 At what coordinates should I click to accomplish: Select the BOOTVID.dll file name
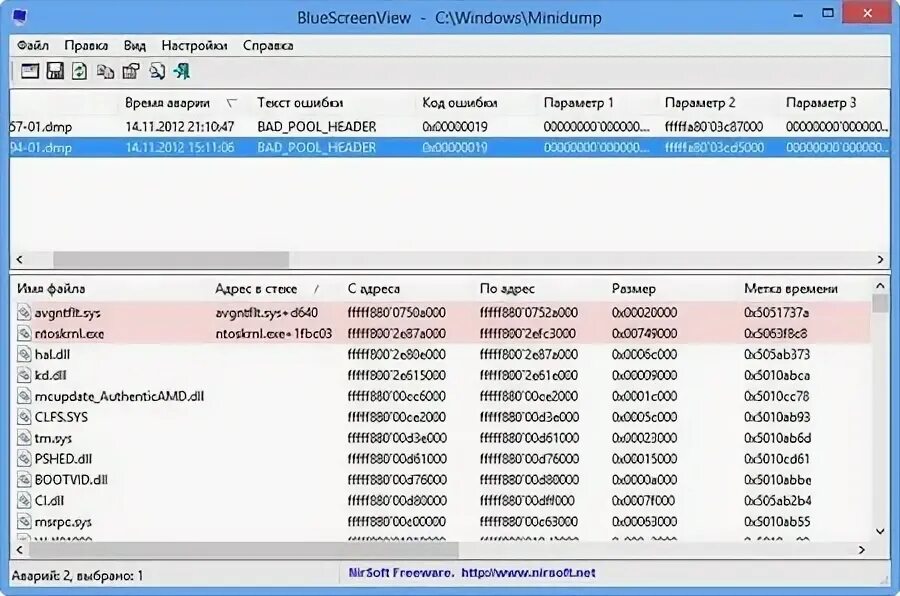point(71,479)
